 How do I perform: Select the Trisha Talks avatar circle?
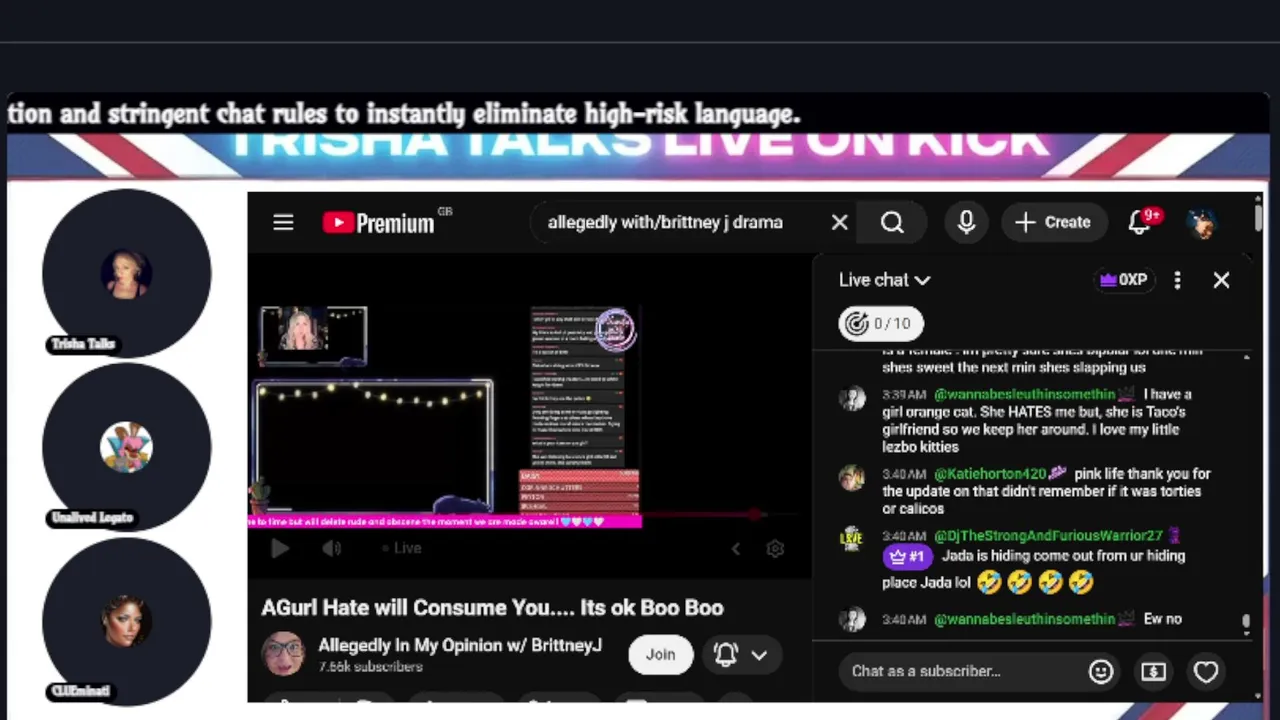pyautogui.click(x=127, y=273)
